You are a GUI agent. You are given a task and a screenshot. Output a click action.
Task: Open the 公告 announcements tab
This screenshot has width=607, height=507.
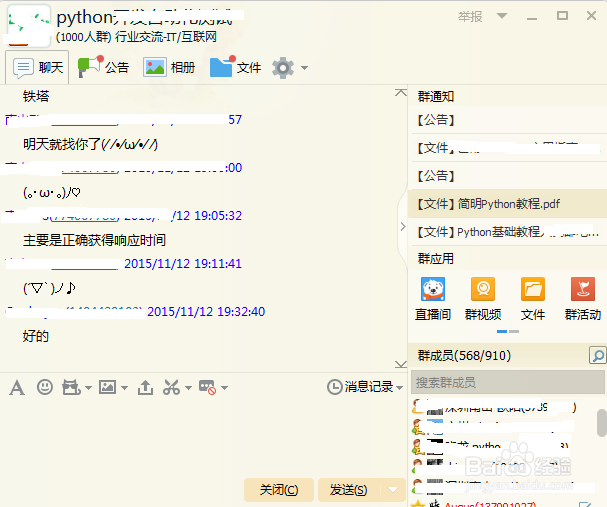click(x=103, y=67)
